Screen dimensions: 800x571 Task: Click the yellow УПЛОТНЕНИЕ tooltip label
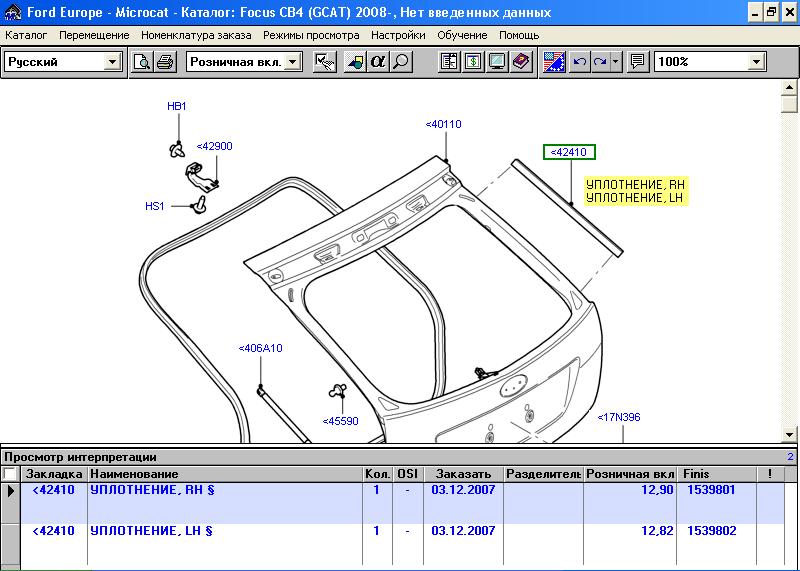[x=636, y=191]
